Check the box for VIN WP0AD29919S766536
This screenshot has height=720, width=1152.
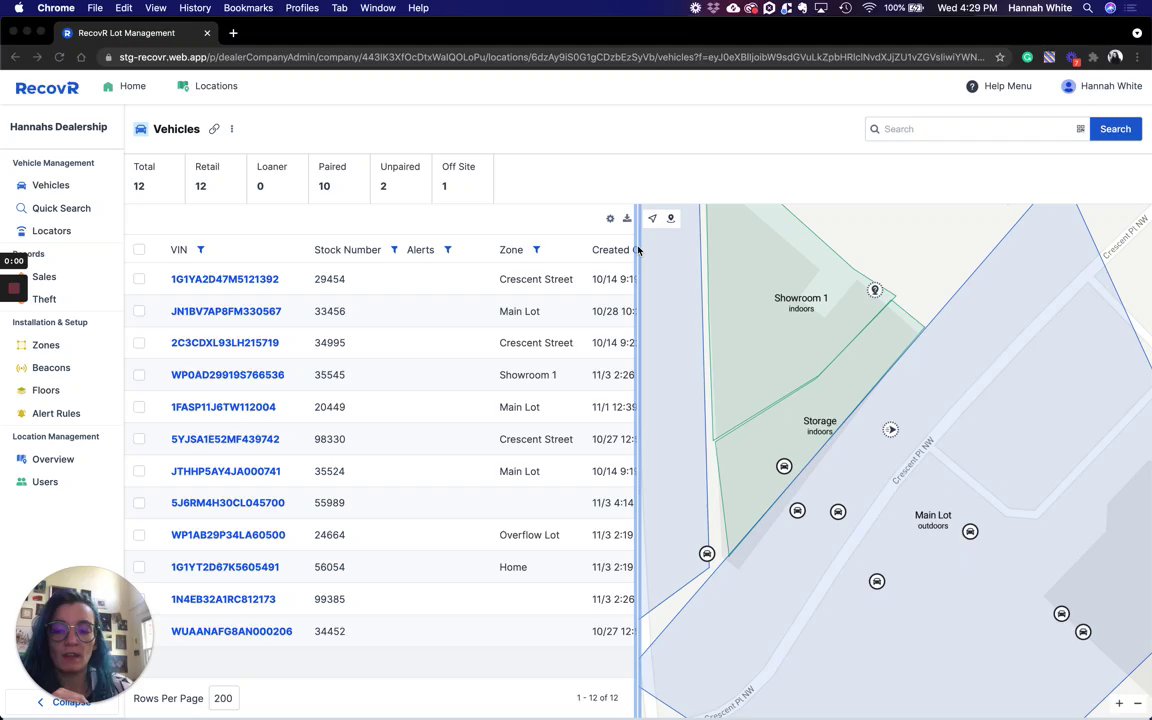[139, 375]
